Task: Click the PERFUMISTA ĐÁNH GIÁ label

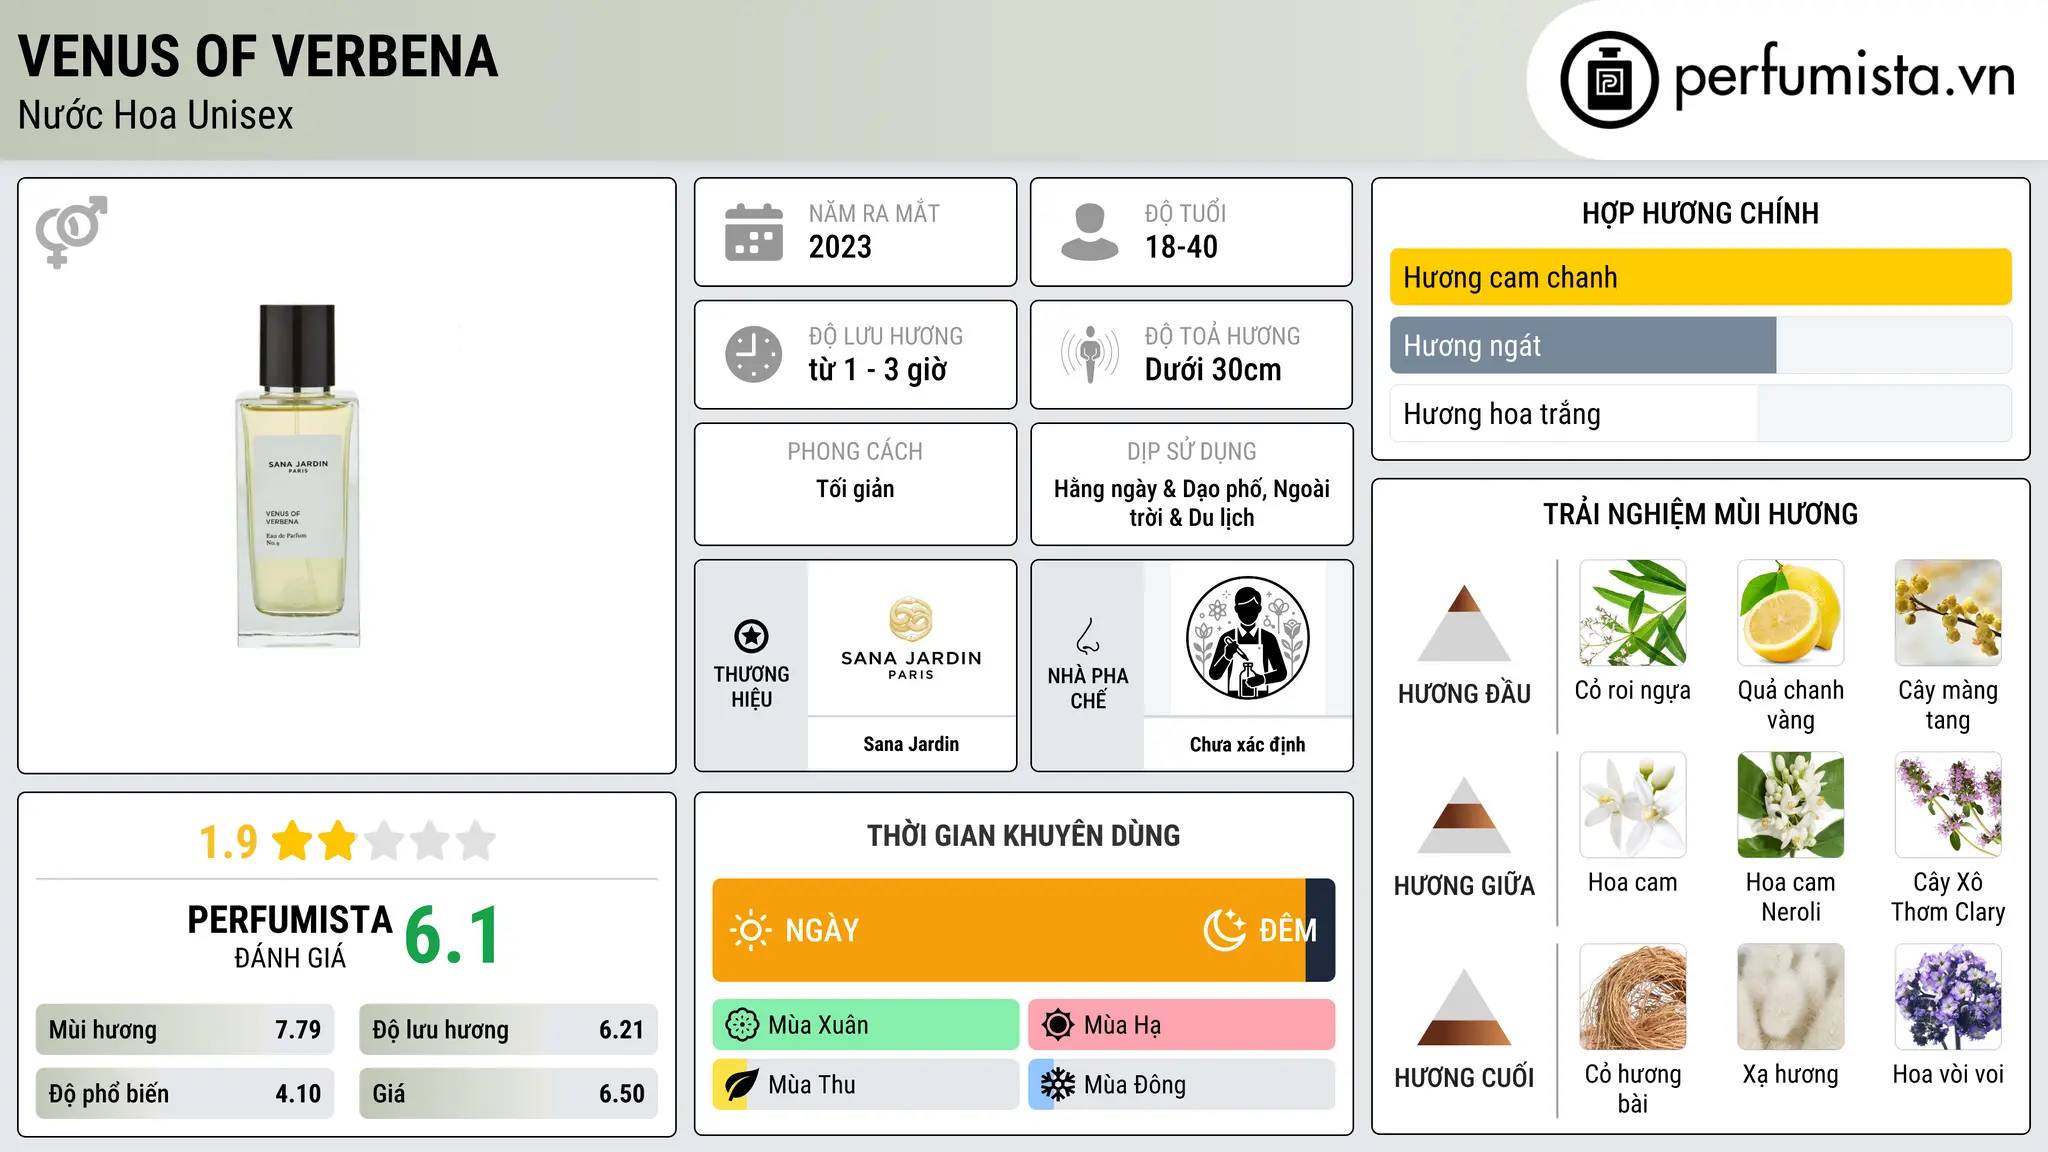Action: (290, 936)
